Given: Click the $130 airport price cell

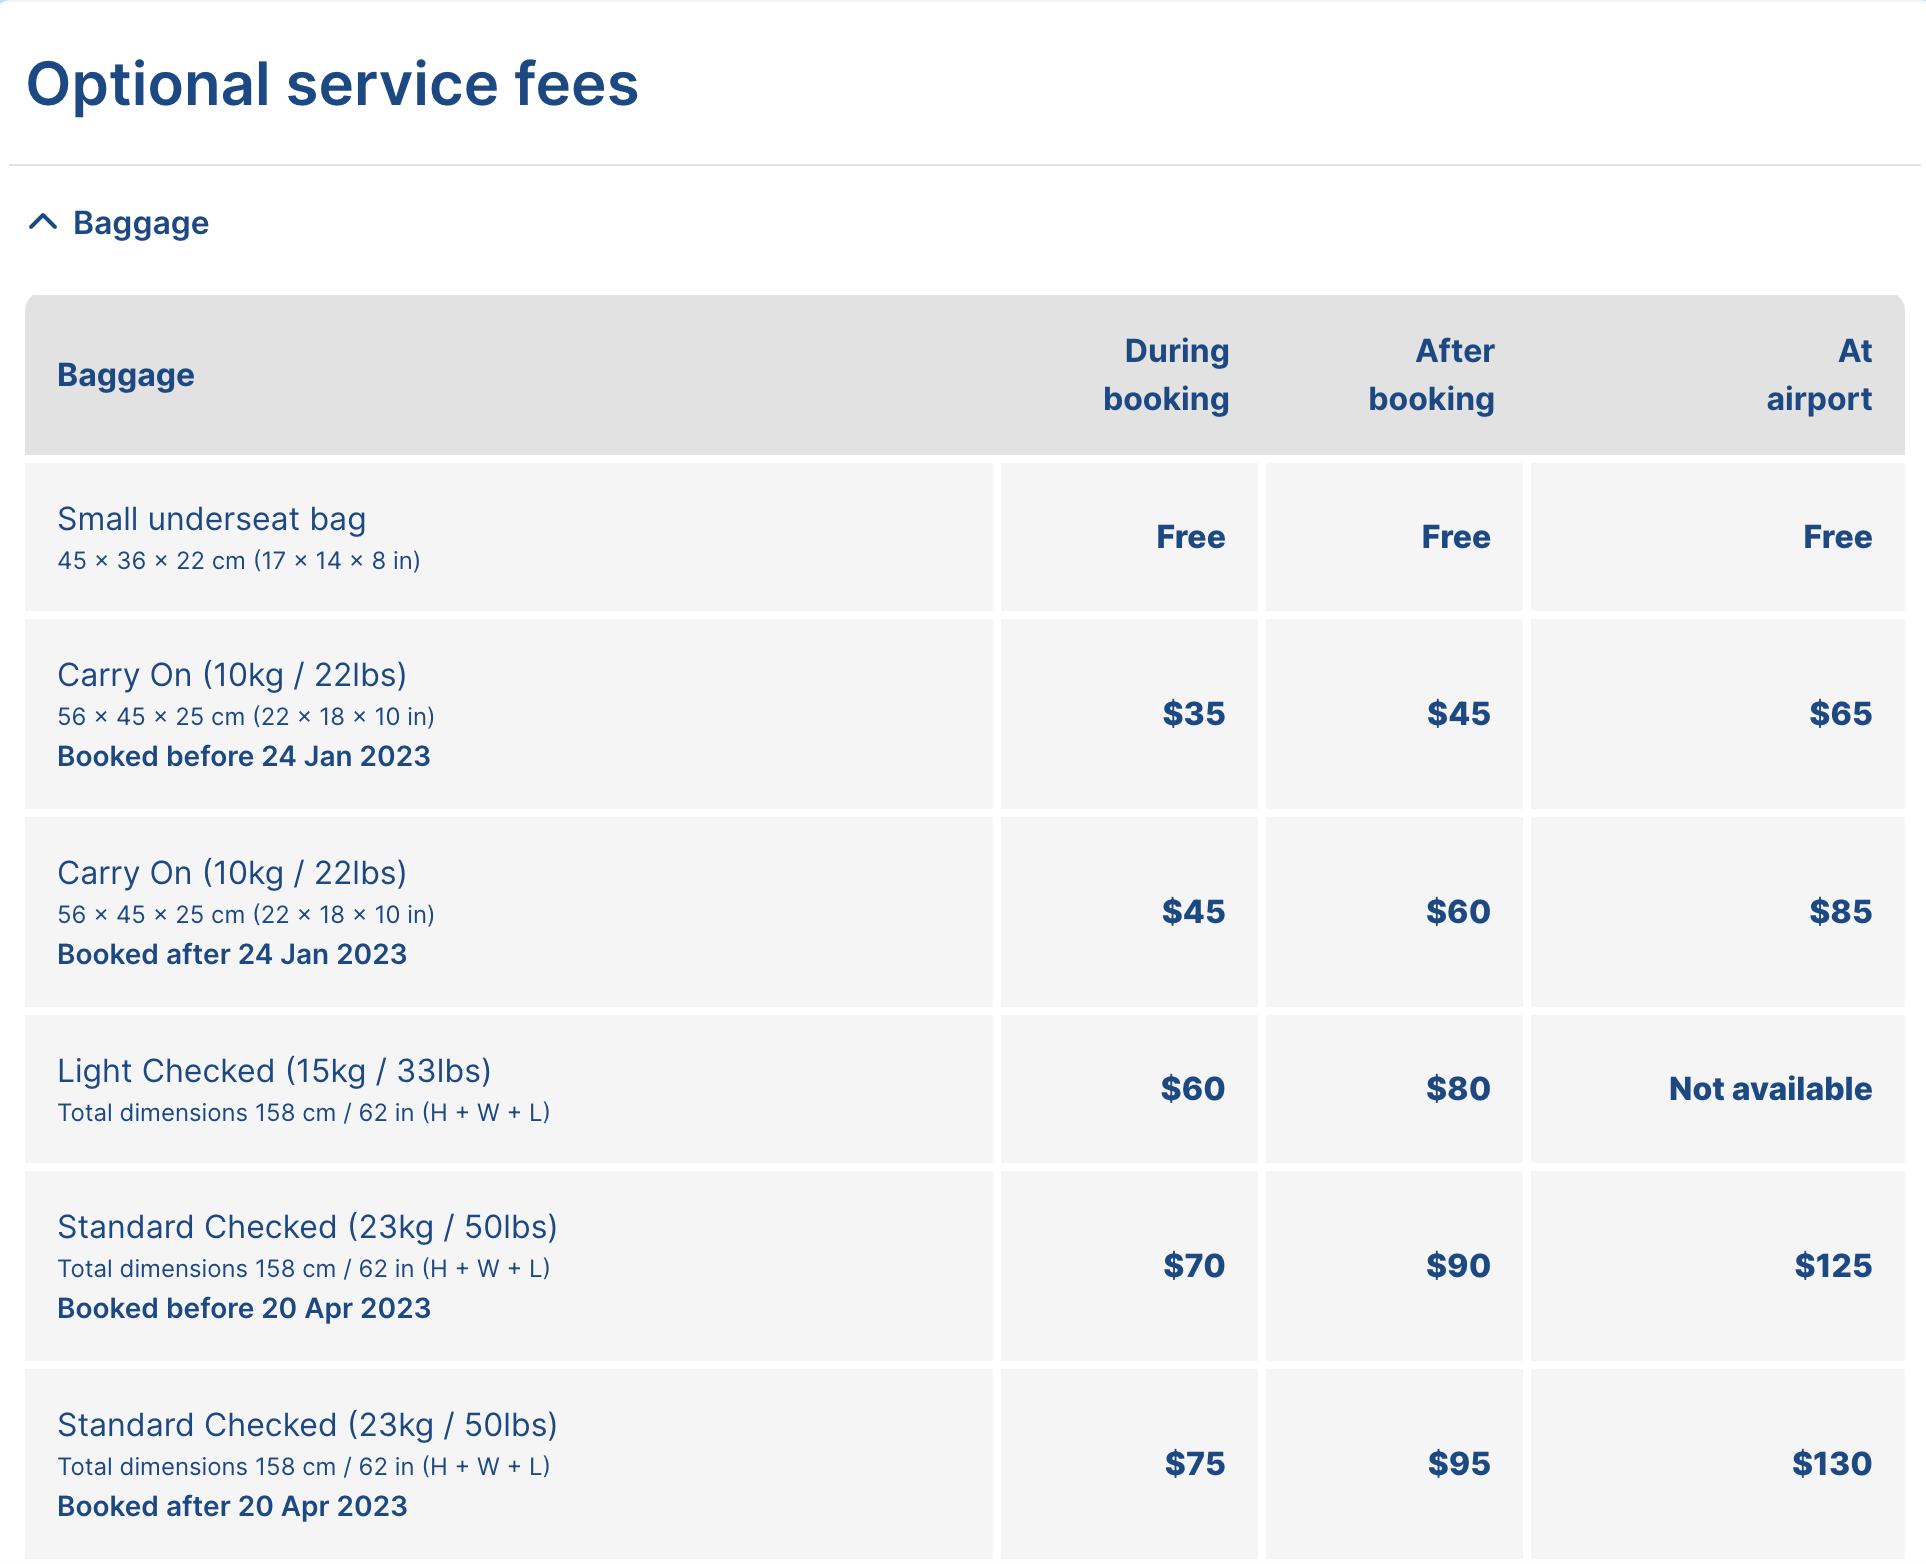Looking at the screenshot, I should tap(1831, 1464).
